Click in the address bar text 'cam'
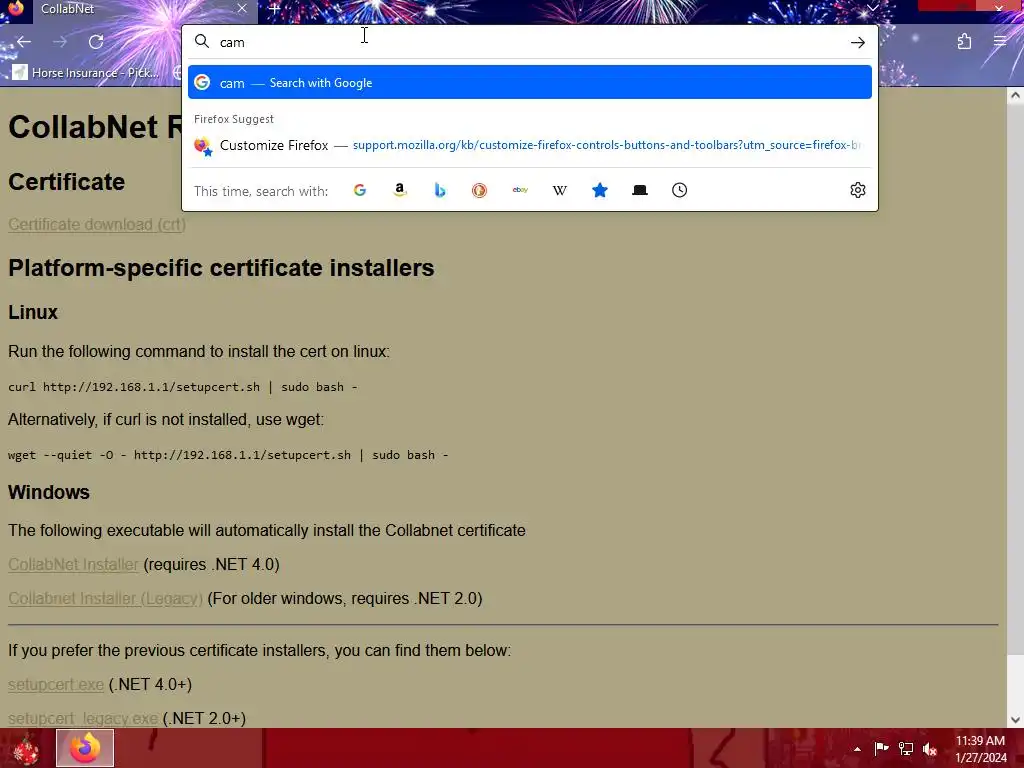Viewport: 1024px width, 768px height. click(232, 42)
